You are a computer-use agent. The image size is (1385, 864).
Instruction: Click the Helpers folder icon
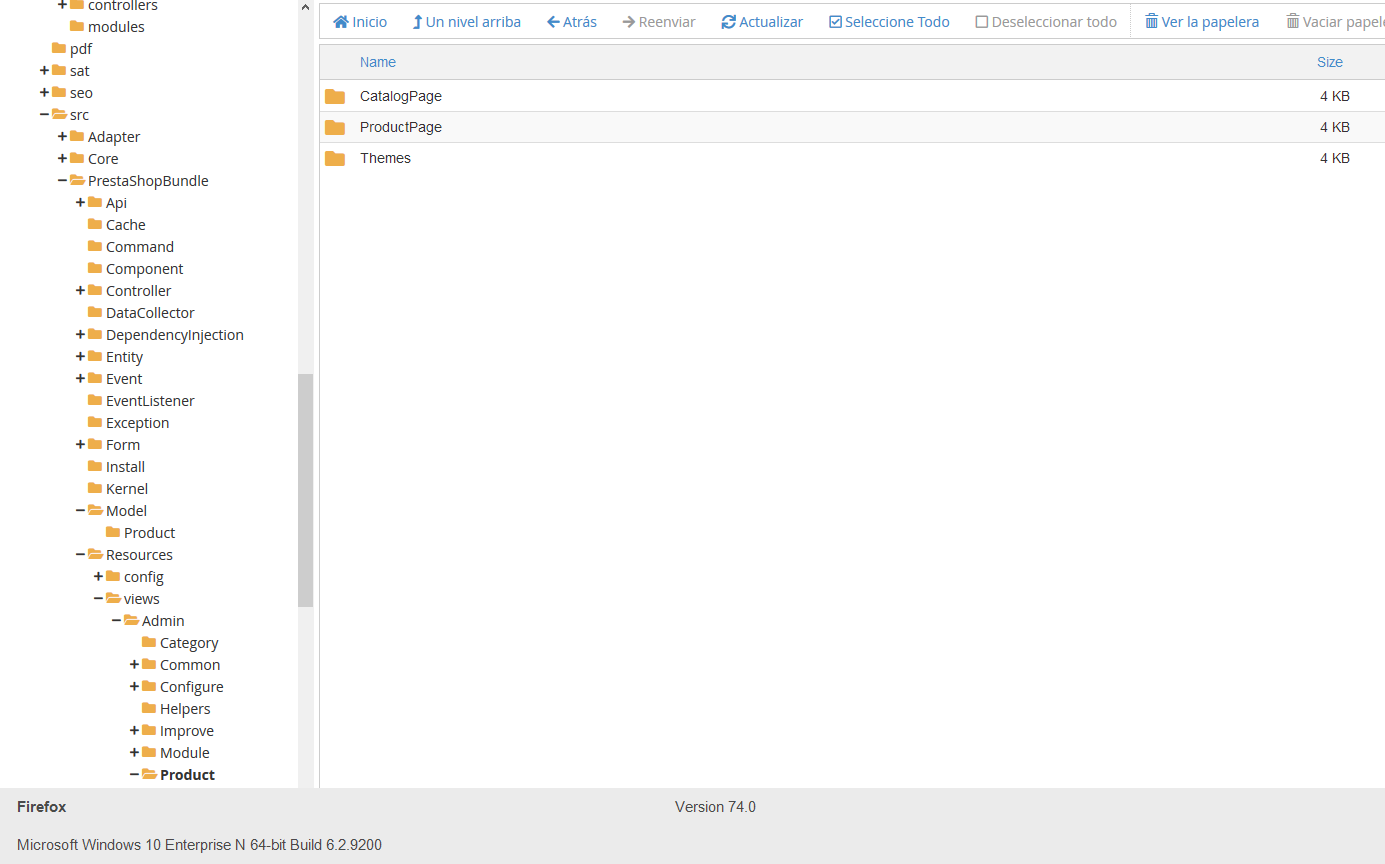pyautogui.click(x=149, y=708)
